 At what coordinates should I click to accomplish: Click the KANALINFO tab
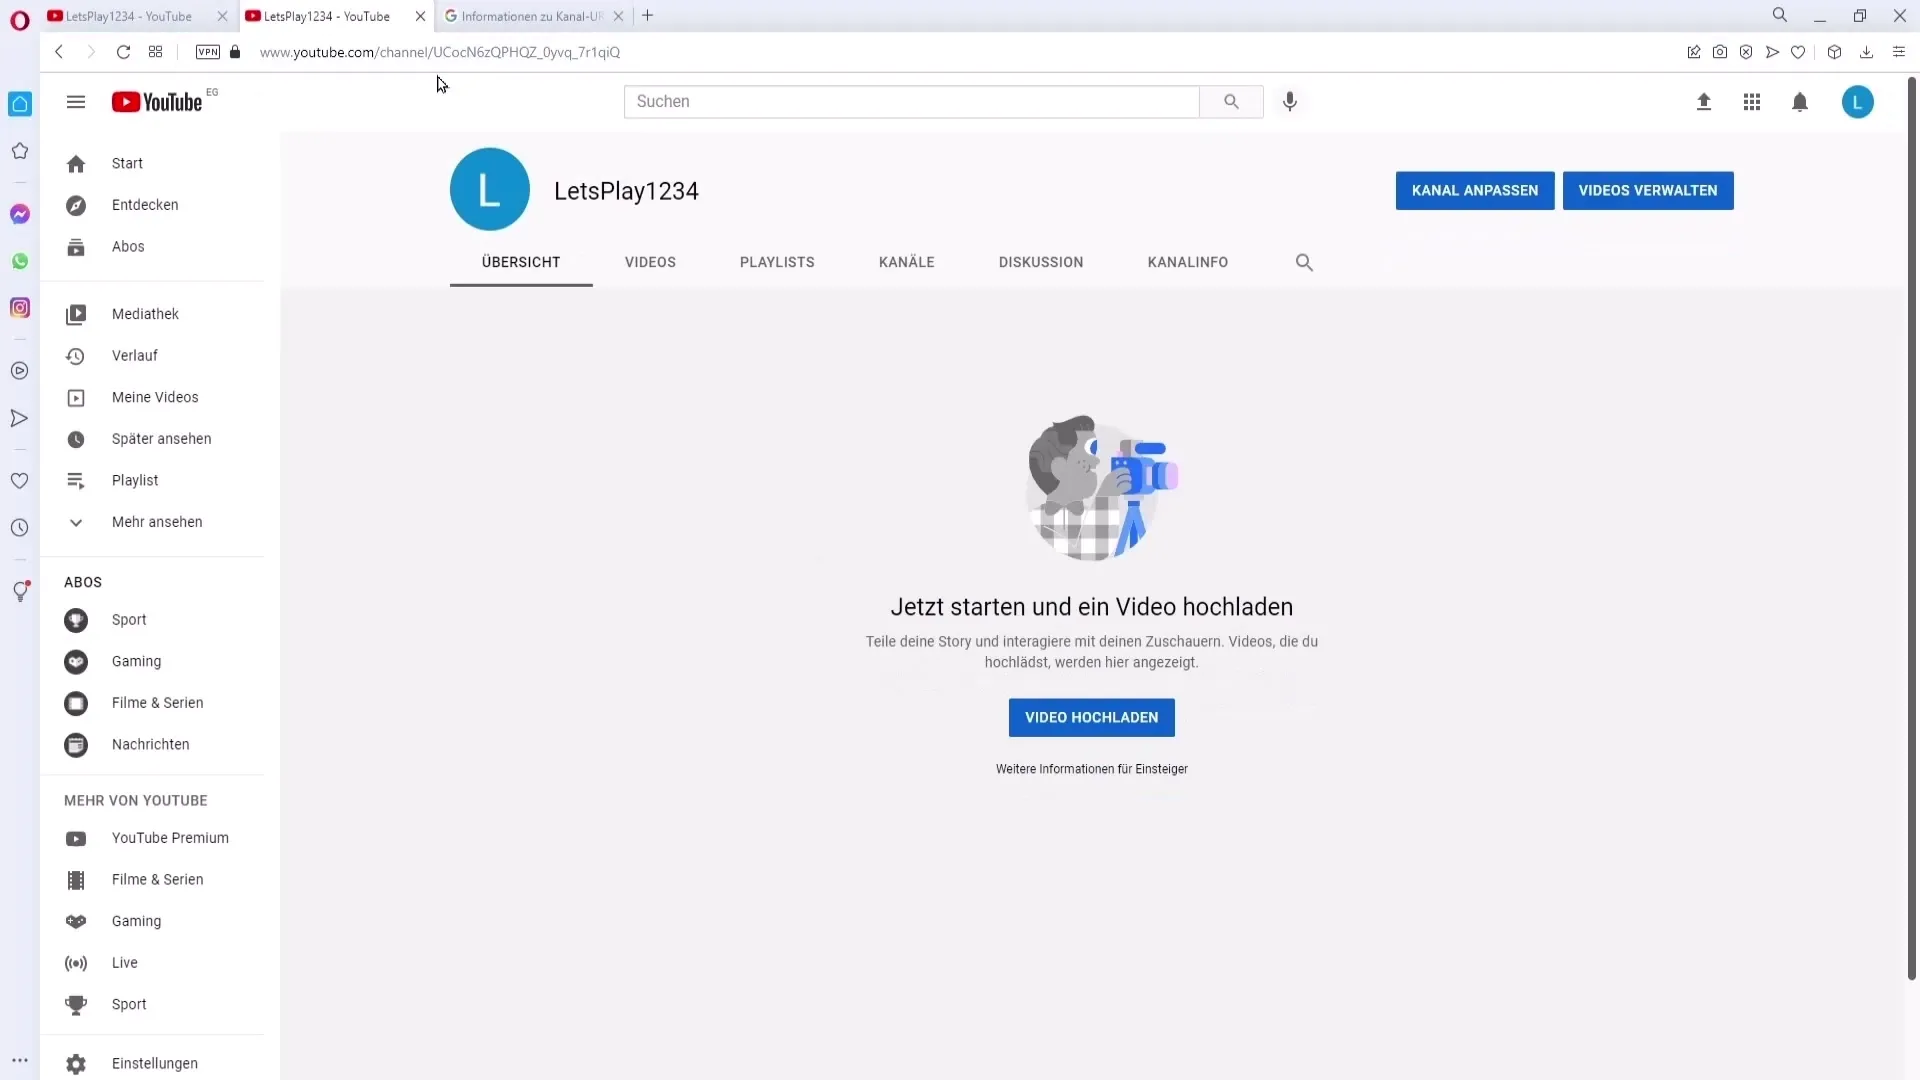pyautogui.click(x=1188, y=262)
